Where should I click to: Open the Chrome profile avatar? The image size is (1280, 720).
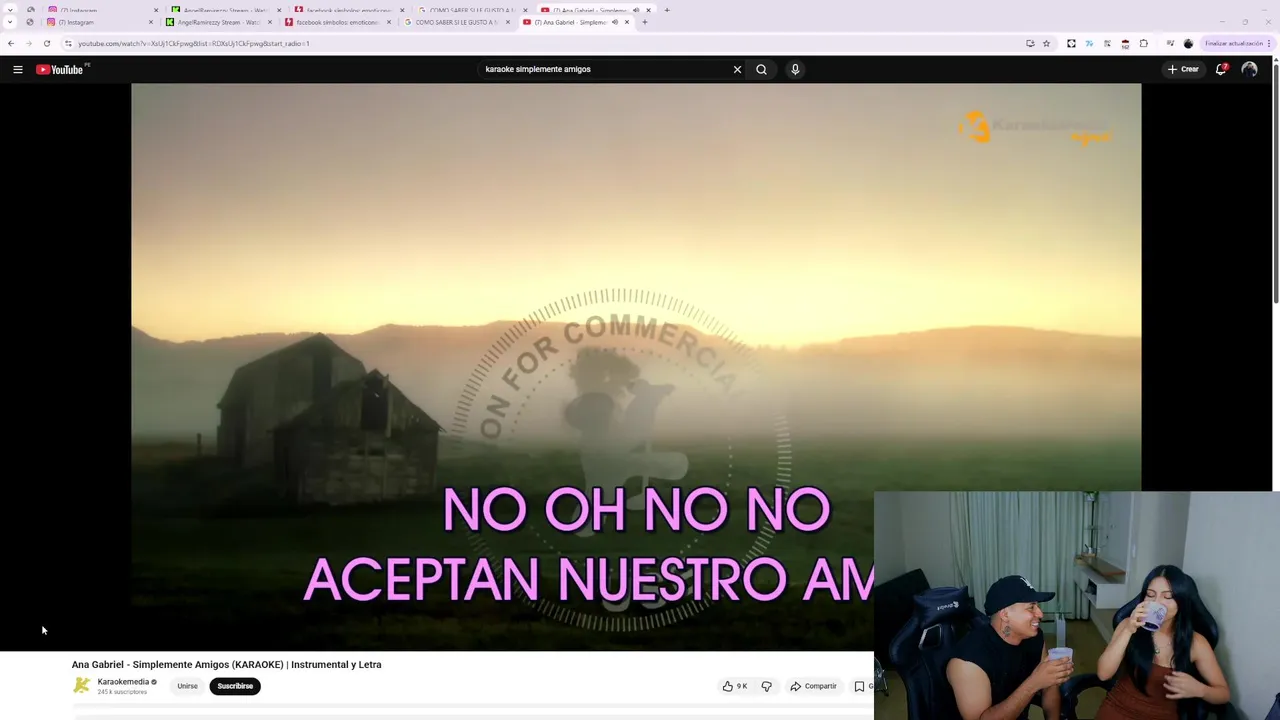pos(1188,43)
